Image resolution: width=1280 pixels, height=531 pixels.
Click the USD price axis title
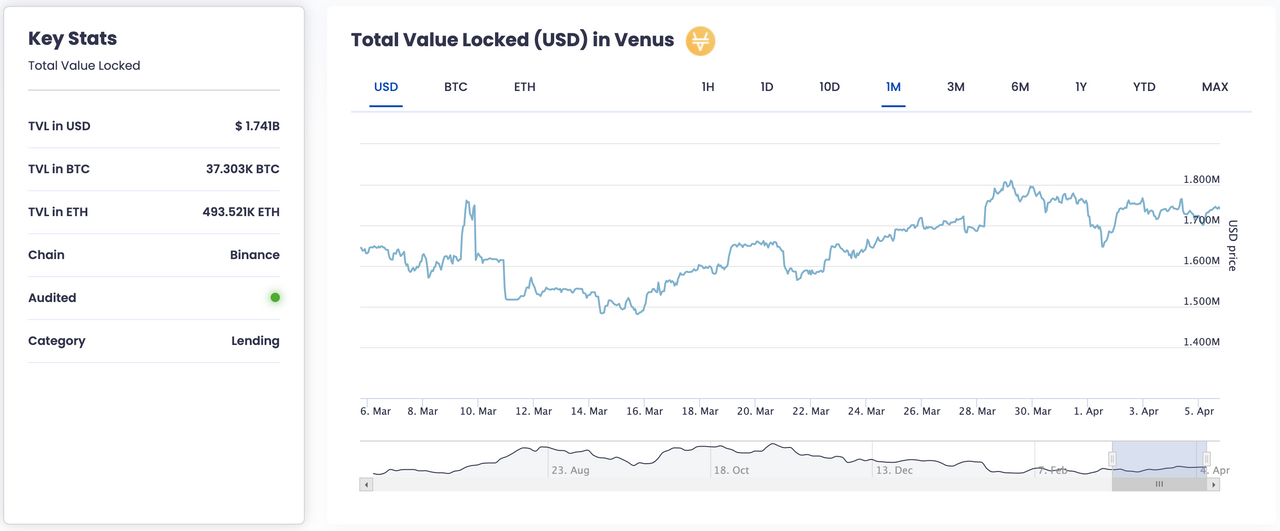point(1232,245)
